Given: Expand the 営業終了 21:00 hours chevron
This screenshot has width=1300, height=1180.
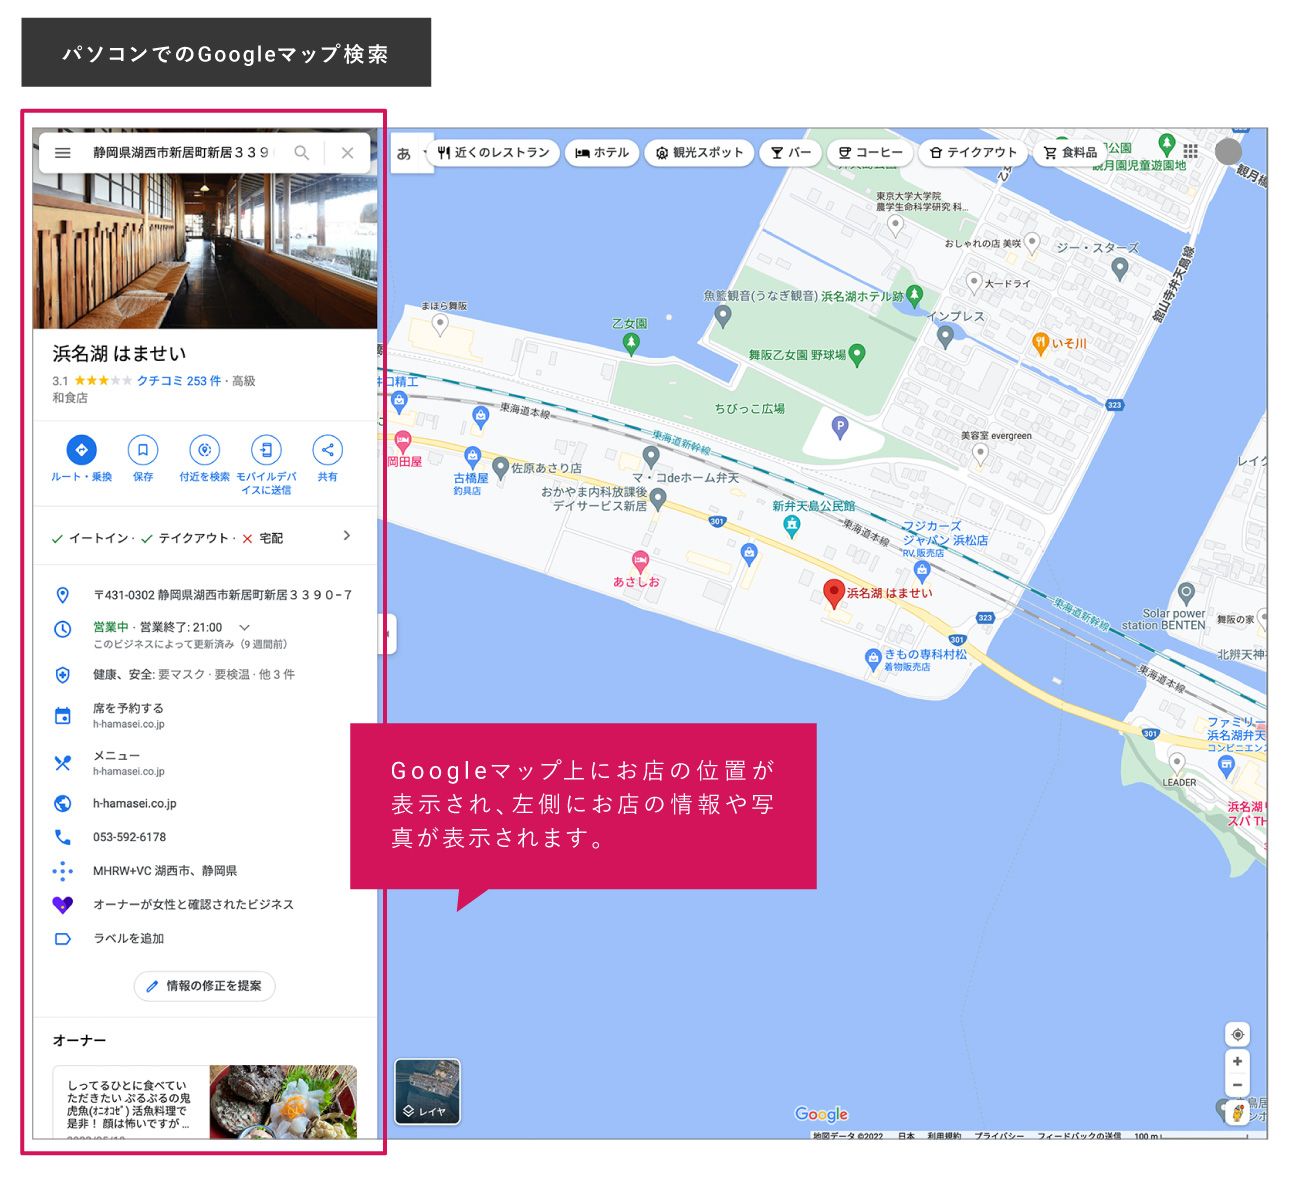Looking at the screenshot, I should click(x=243, y=629).
